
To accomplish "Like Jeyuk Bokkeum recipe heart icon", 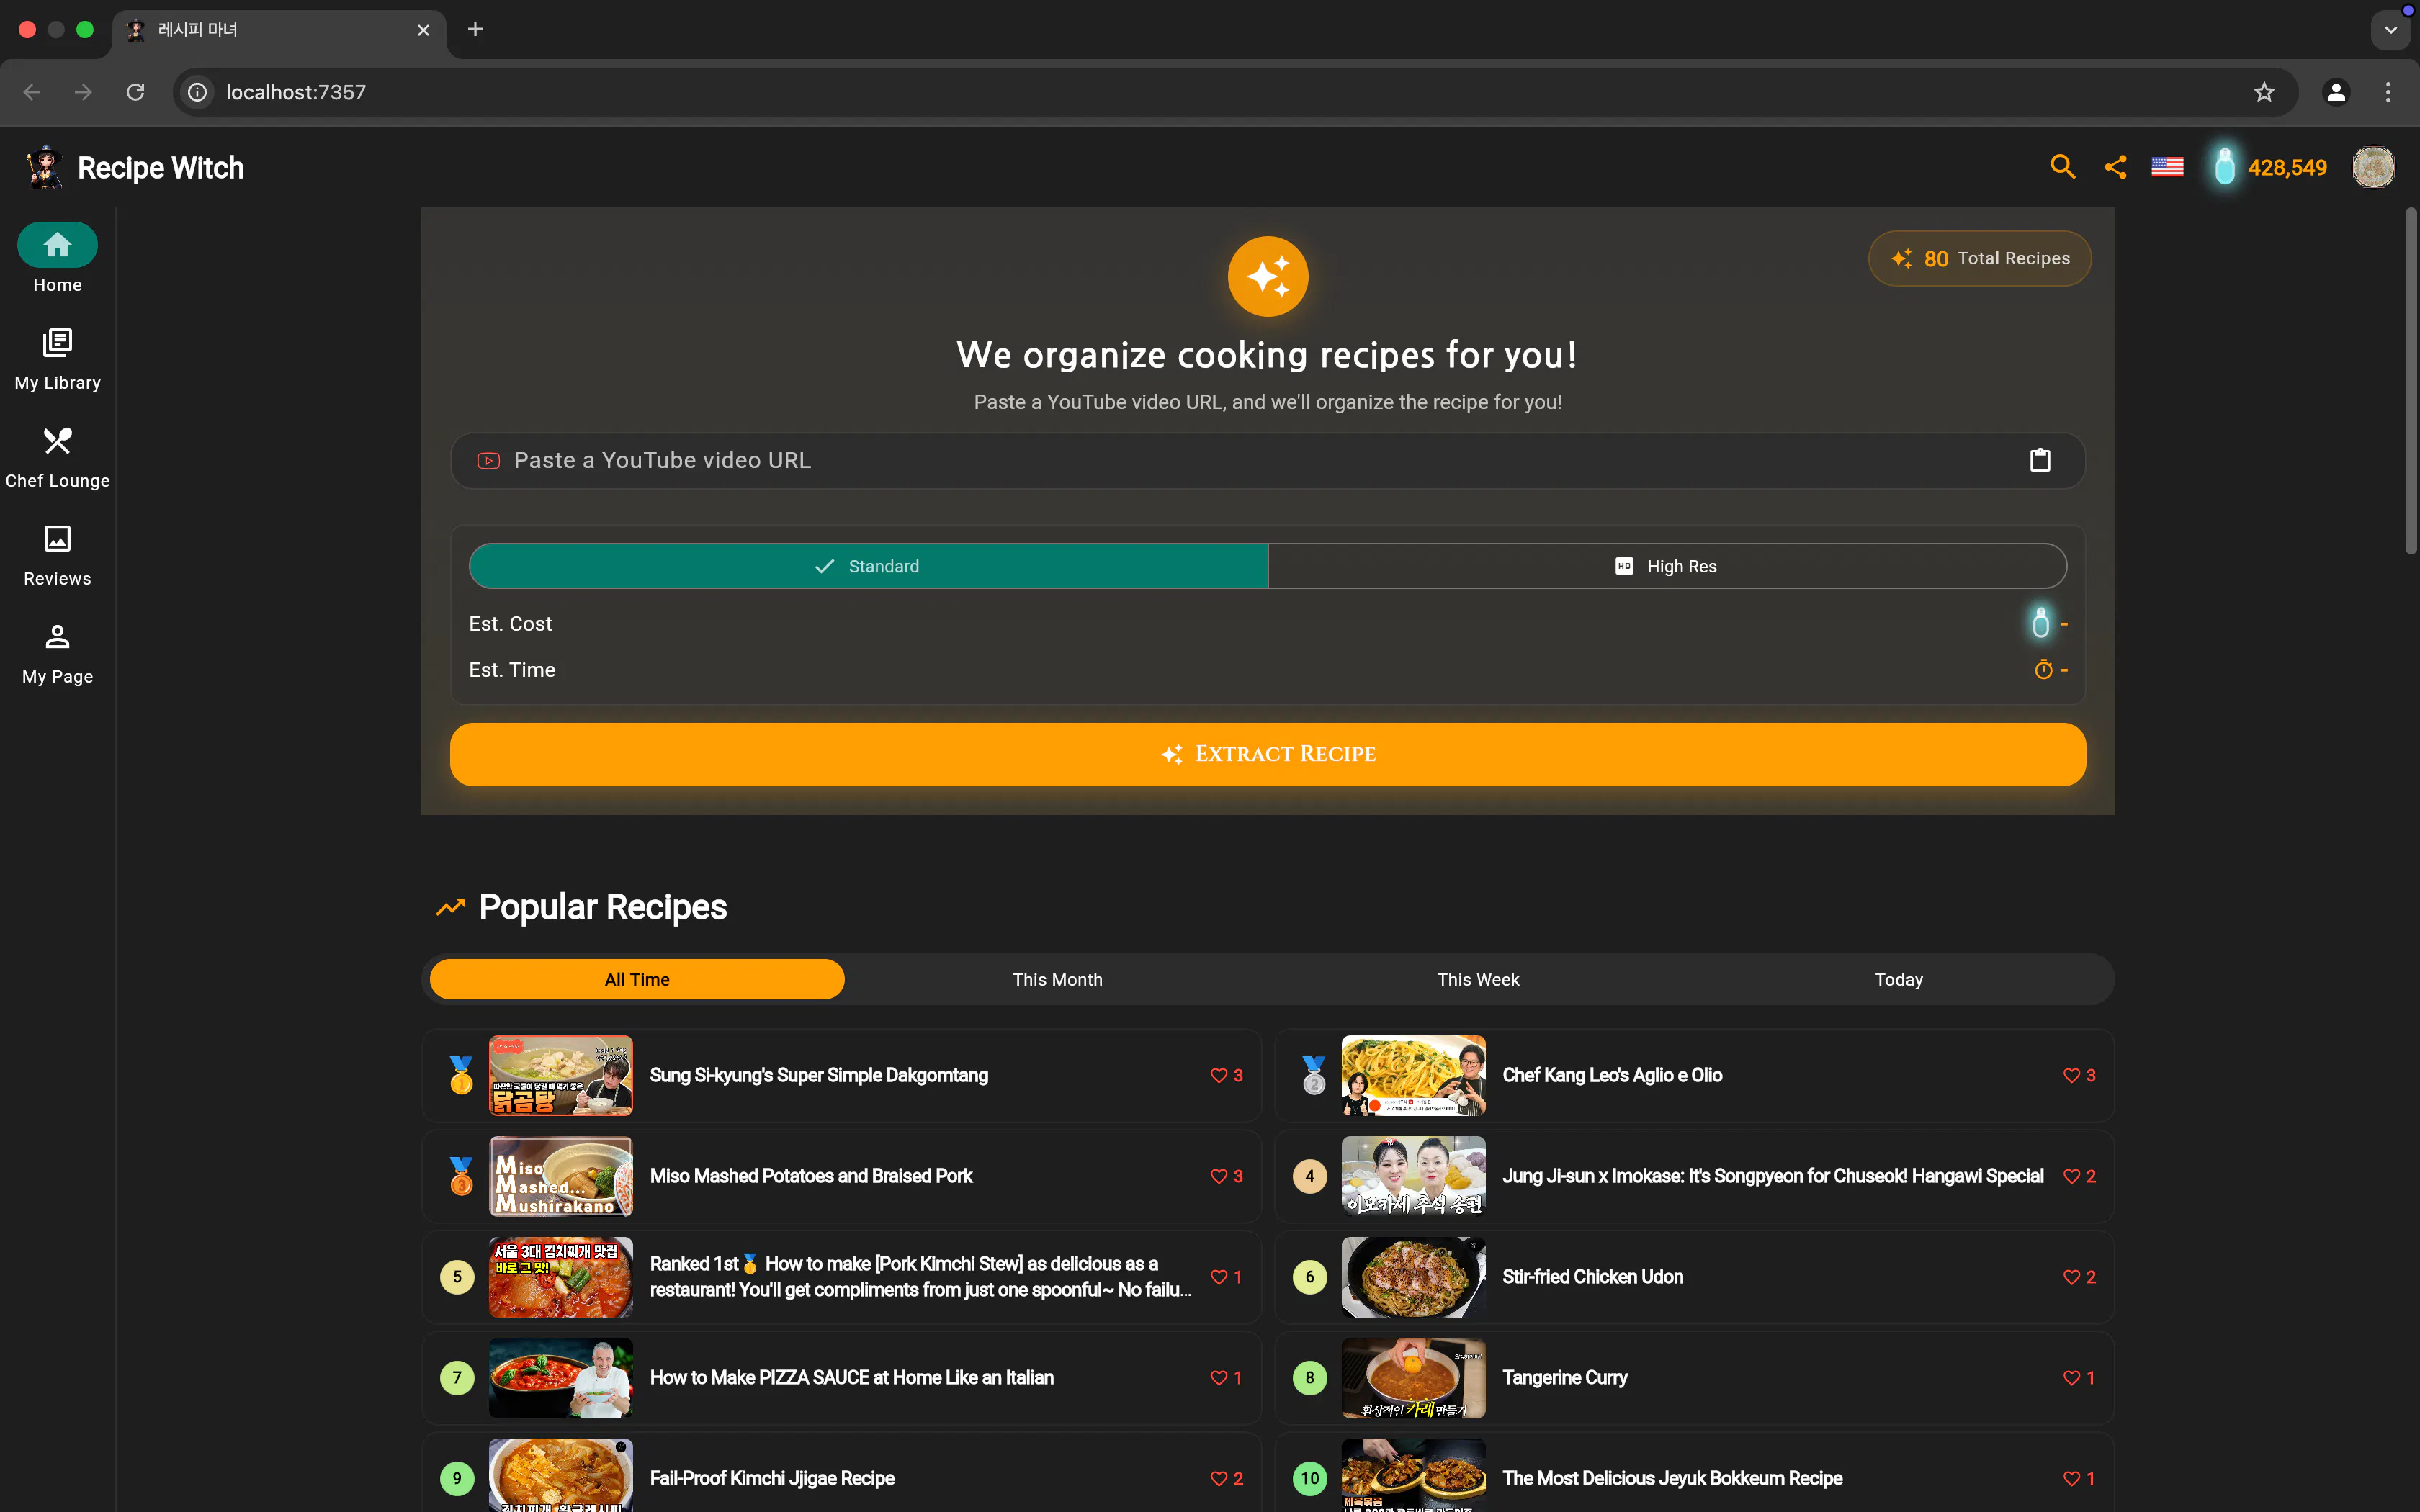I will [x=2071, y=1479].
